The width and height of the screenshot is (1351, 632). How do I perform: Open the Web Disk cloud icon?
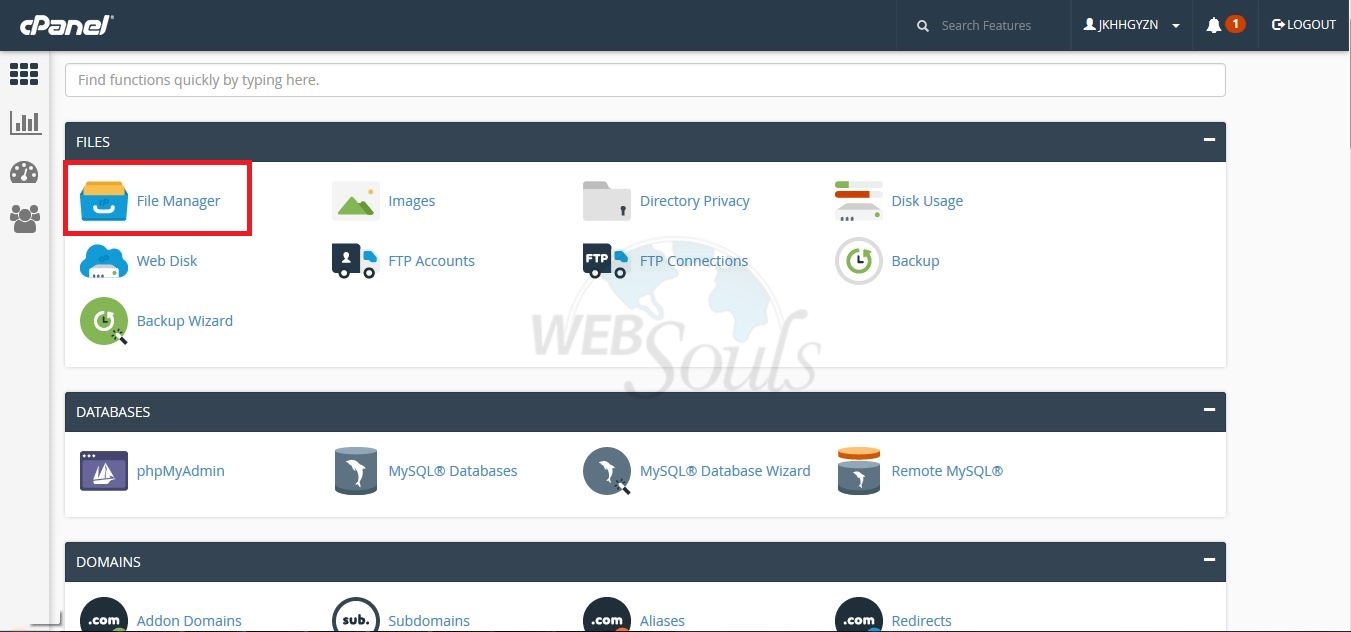[104, 261]
